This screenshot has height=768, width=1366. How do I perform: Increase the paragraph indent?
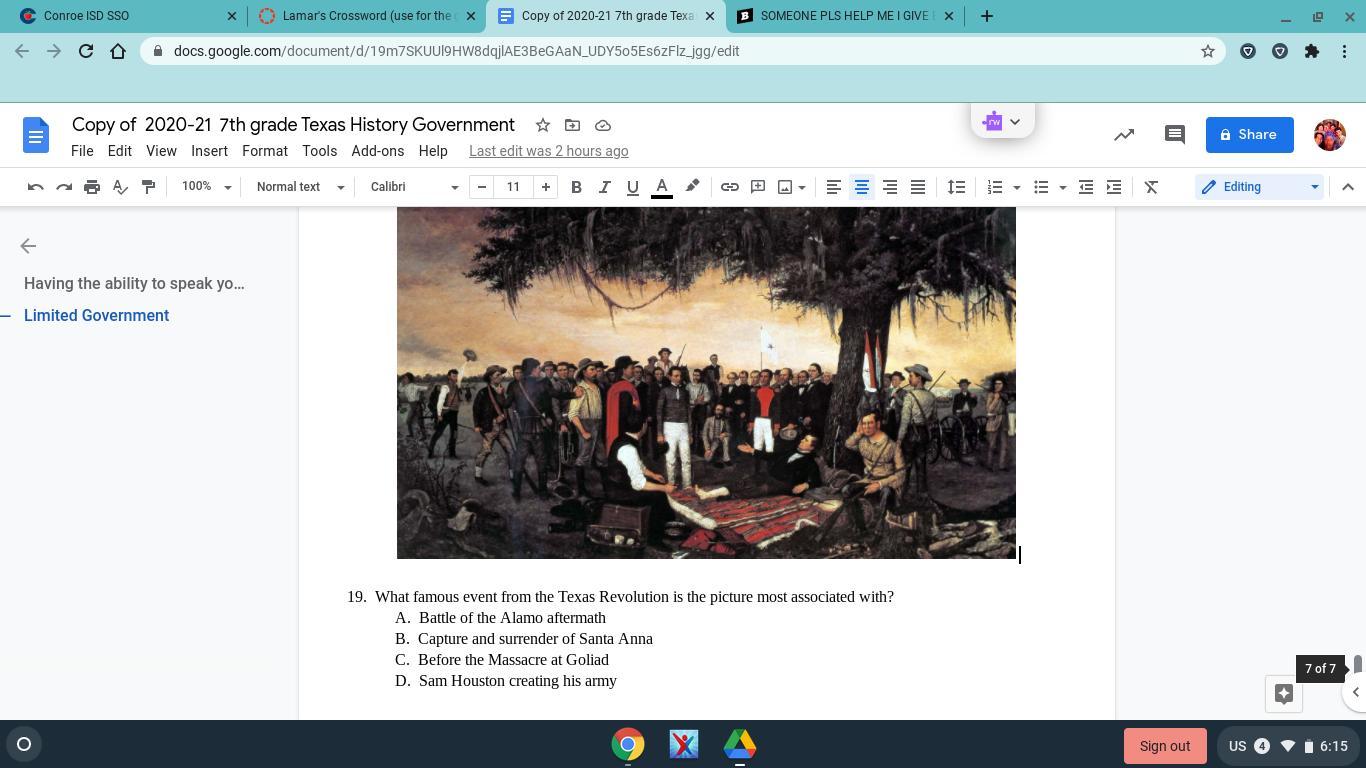(1114, 187)
